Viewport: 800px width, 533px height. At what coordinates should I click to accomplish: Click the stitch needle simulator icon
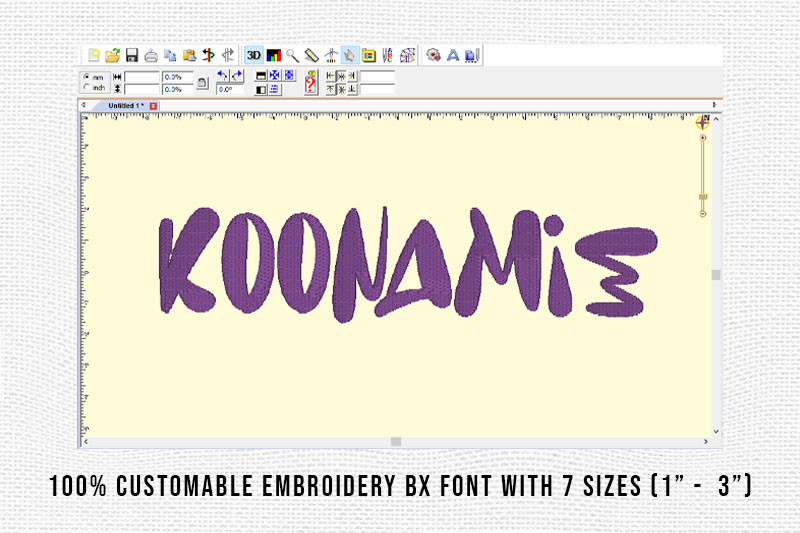click(331, 55)
